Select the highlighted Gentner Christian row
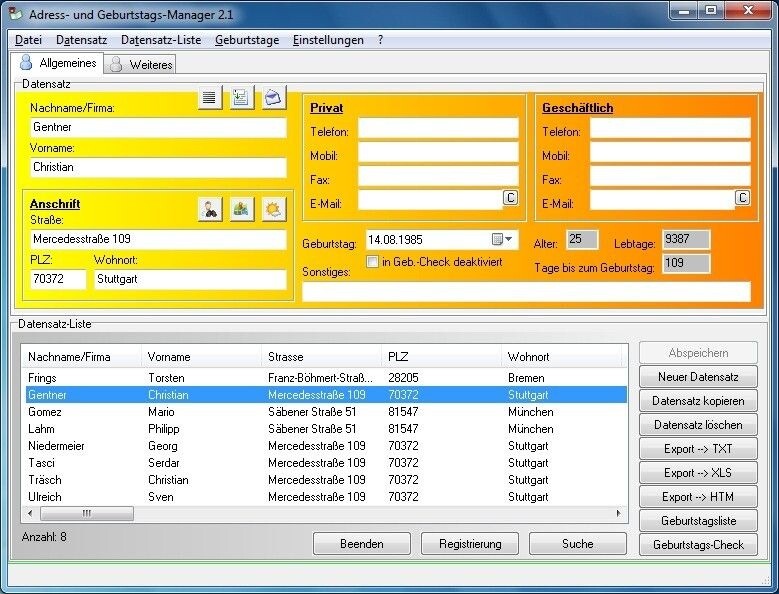This screenshot has width=779, height=594. (x=326, y=395)
